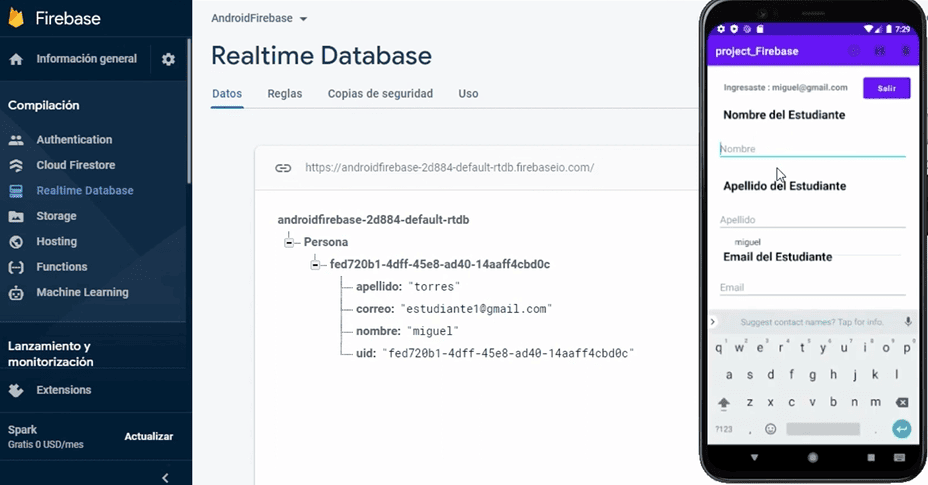Click the Firebase flame logo
This screenshot has width=928, height=485.
16,18
